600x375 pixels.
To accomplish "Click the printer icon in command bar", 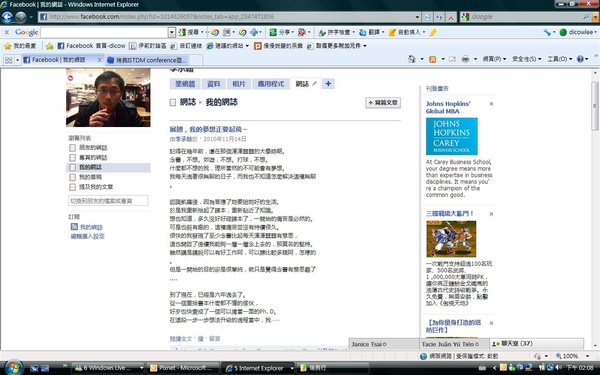I will [465, 59].
